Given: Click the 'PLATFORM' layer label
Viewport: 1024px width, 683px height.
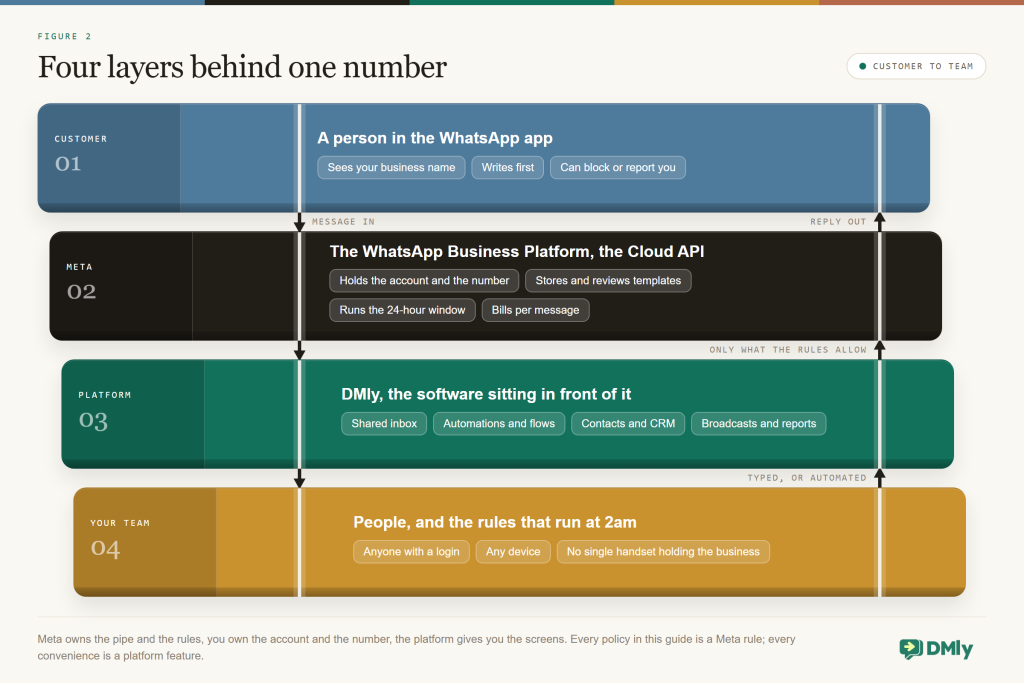Looking at the screenshot, I should (x=105, y=395).
